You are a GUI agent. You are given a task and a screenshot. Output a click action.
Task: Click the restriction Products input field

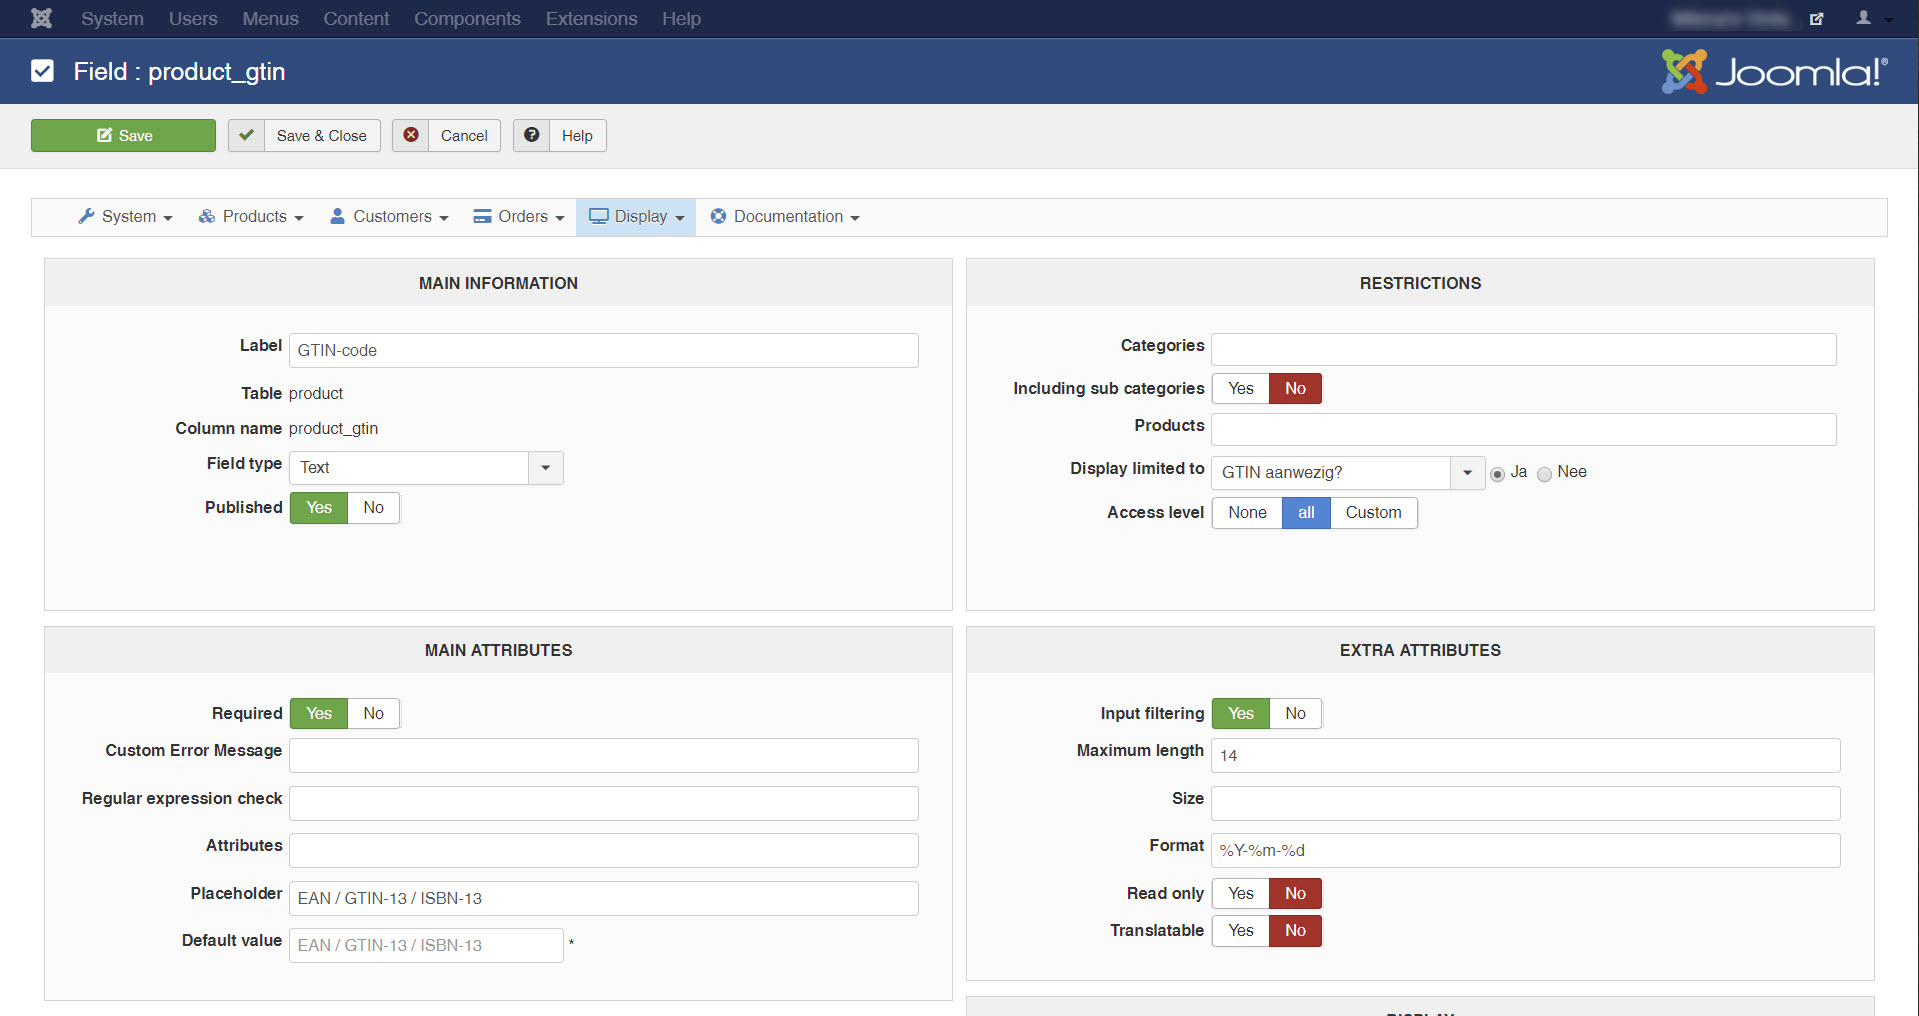coord(1524,429)
